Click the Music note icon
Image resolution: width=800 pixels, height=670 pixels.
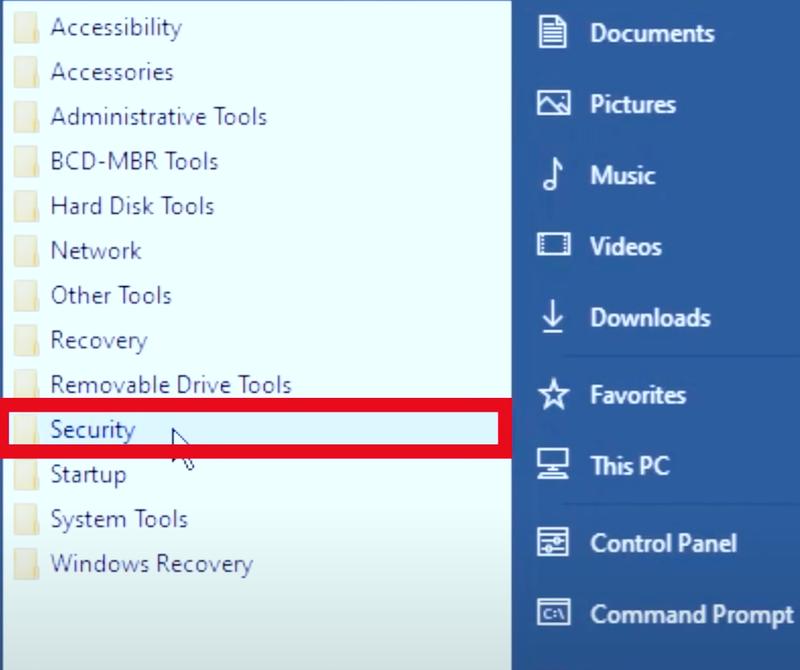(553, 174)
